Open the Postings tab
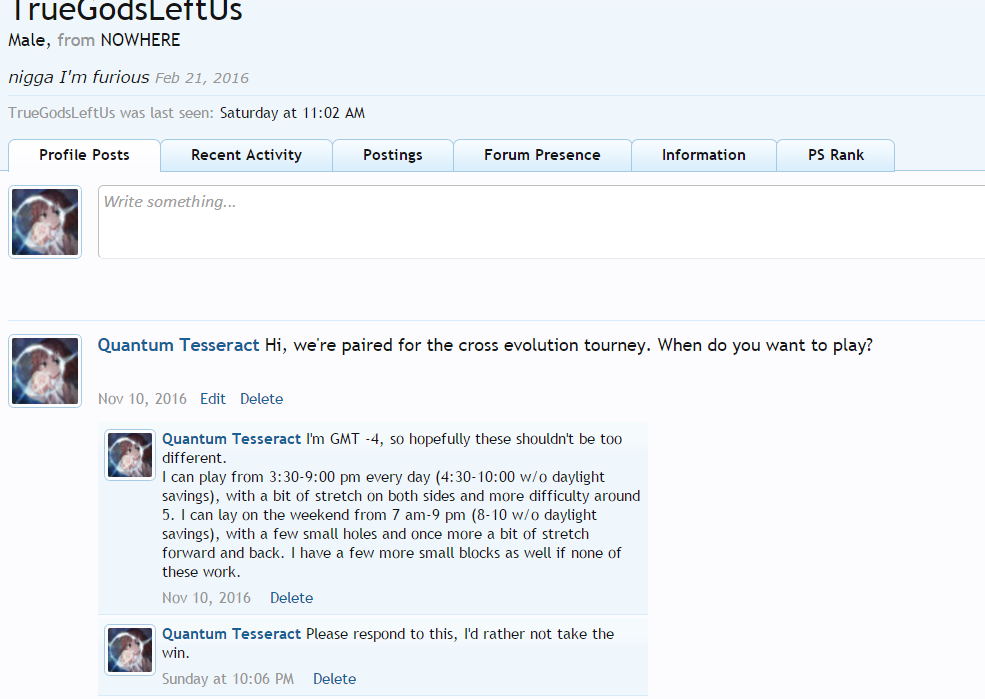Viewport: 985px width, 699px height. (393, 155)
